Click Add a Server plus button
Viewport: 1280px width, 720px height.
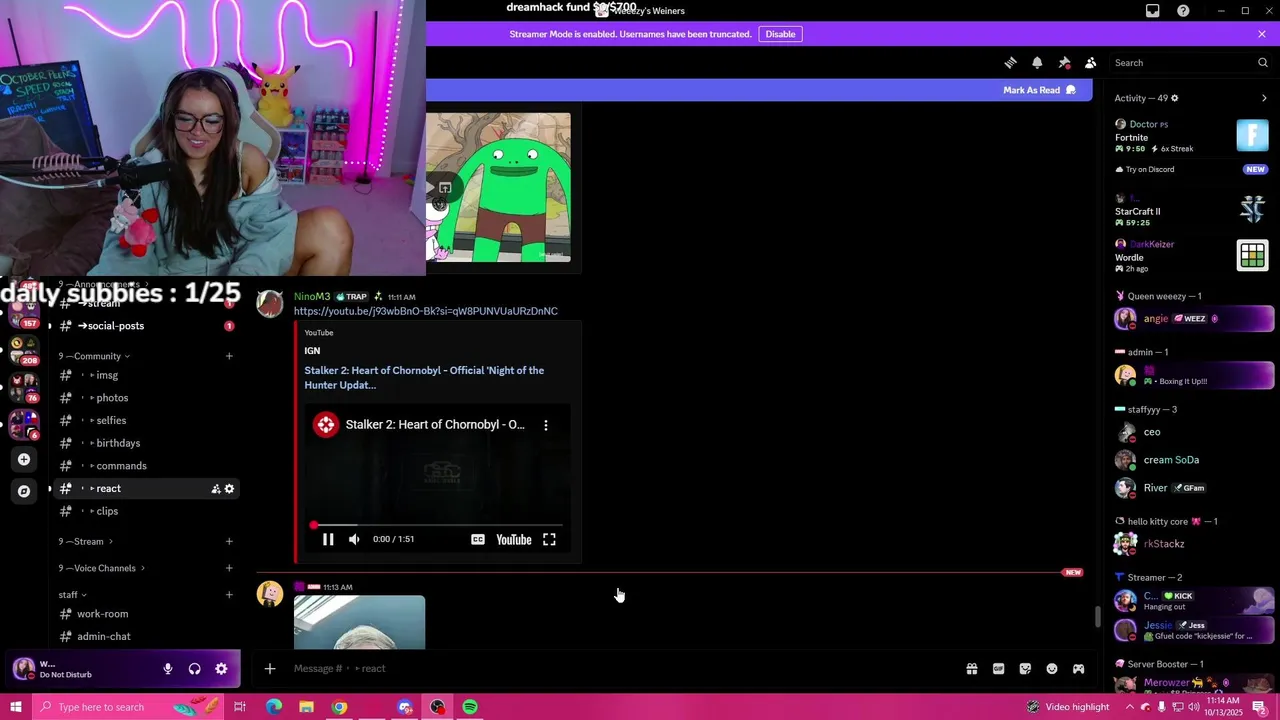coord(24,459)
